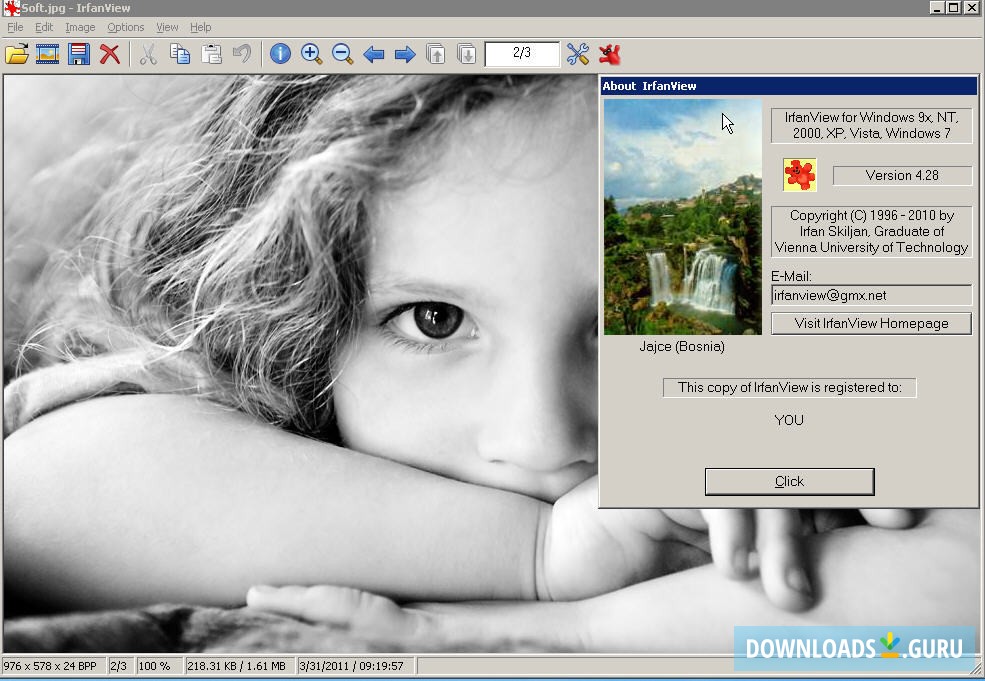This screenshot has width=985, height=681.
Task: Go to next image with right arrow
Action: pos(405,55)
